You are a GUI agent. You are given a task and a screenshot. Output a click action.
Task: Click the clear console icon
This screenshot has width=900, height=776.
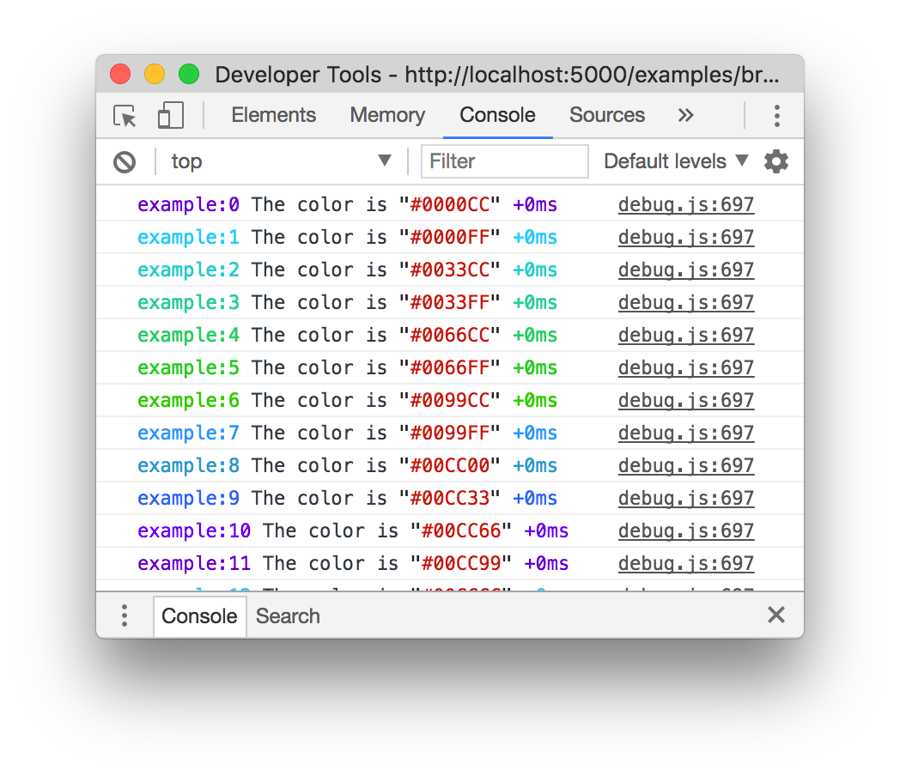(124, 162)
